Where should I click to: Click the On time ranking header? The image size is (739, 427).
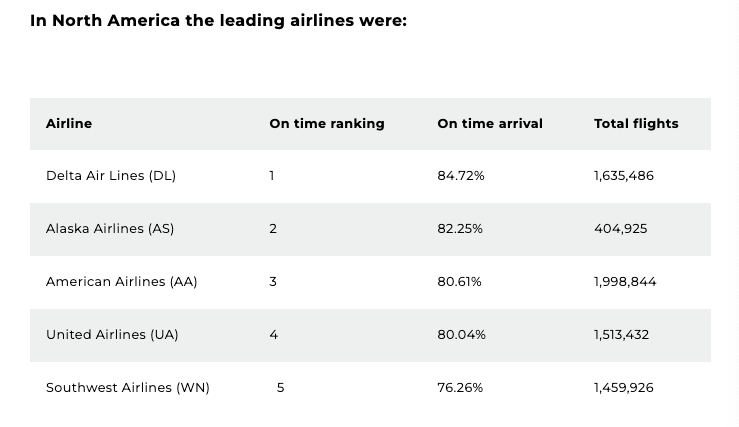(x=326, y=124)
